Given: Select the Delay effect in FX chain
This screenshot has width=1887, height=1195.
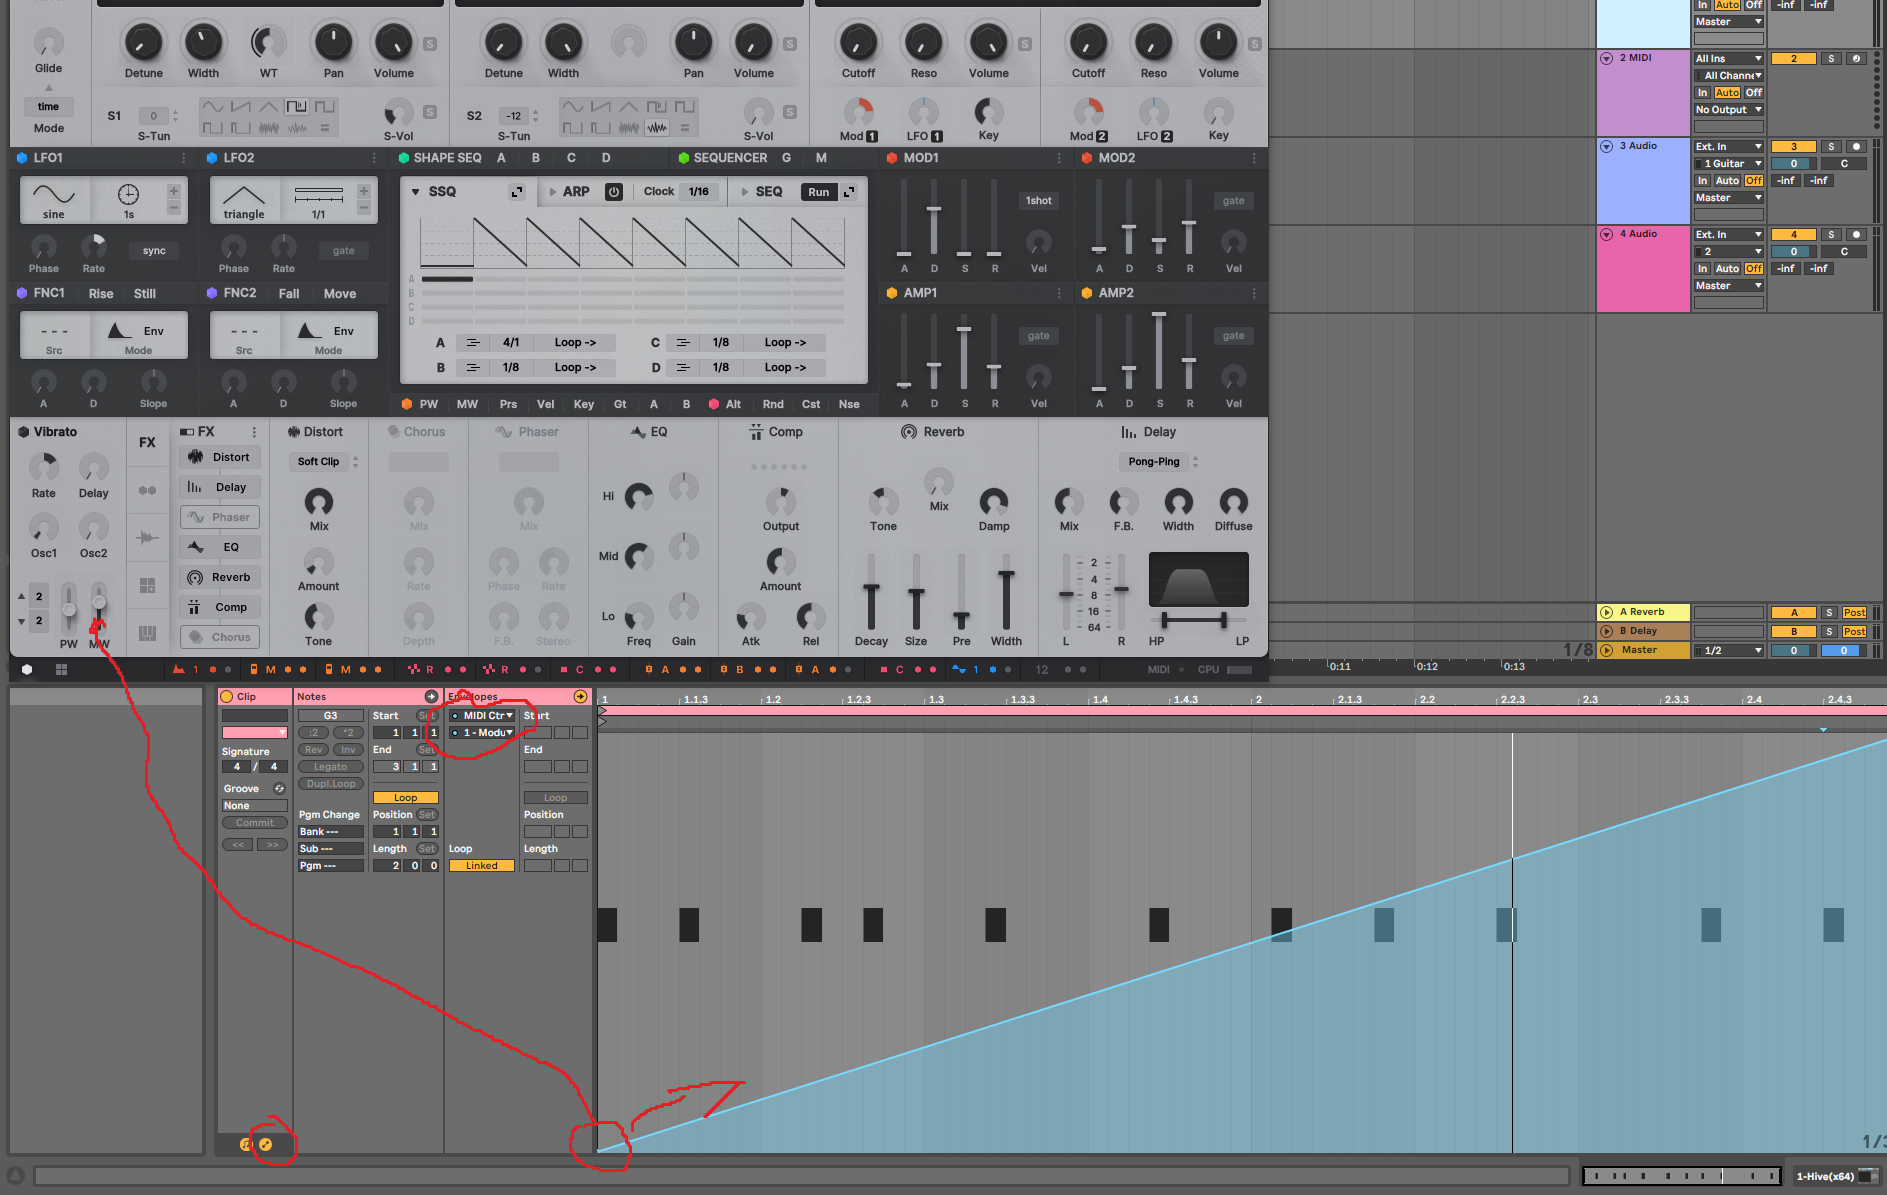Looking at the screenshot, I should click(220, 487).
